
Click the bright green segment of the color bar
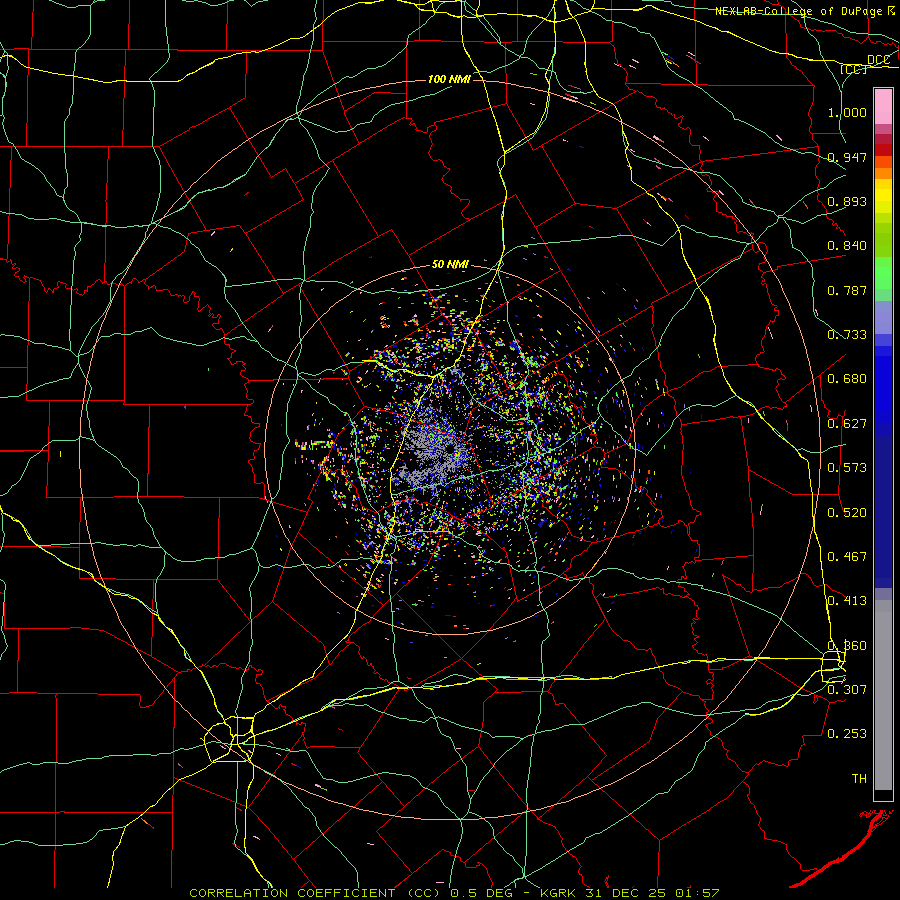click(883, 273)
